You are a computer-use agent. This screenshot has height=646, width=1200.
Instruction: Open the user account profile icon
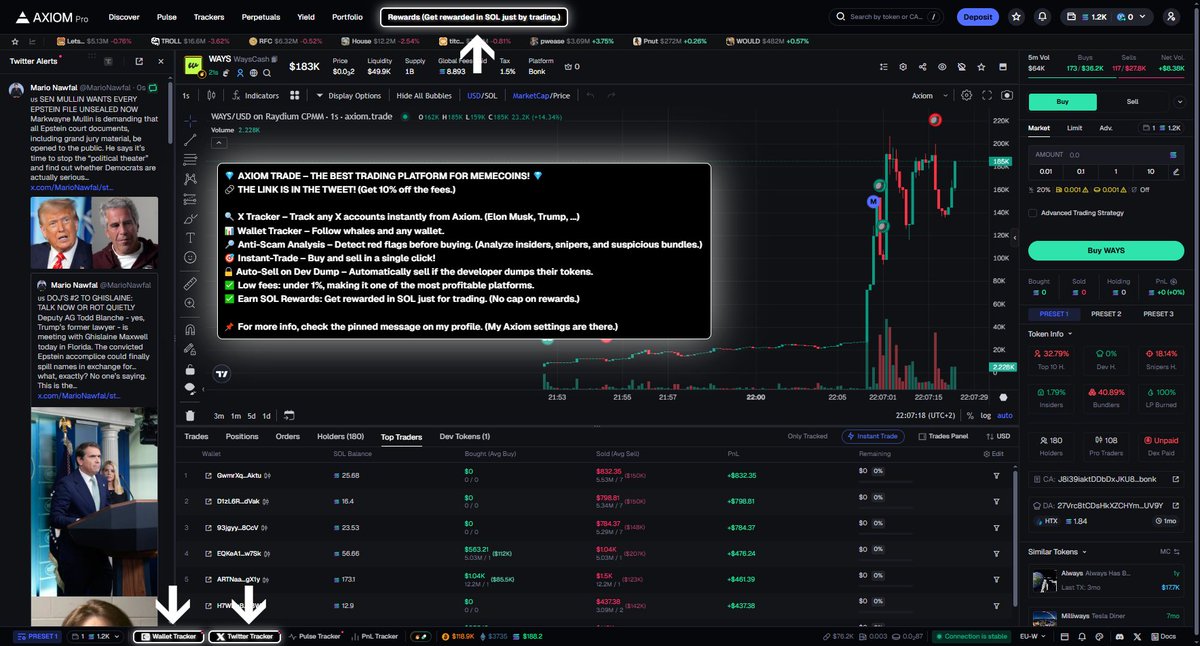click(1171, 17)
